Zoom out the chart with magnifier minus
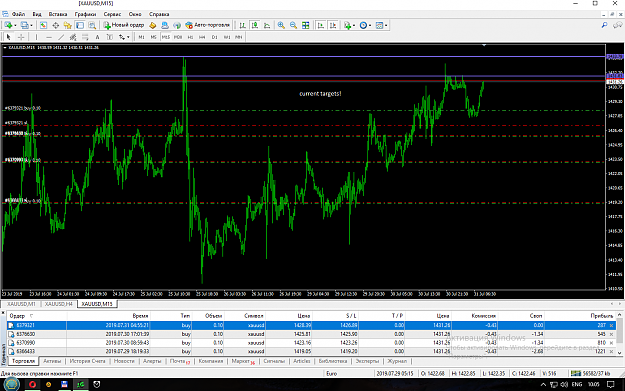Screen dimensions: 625x391 click(293, 25)
